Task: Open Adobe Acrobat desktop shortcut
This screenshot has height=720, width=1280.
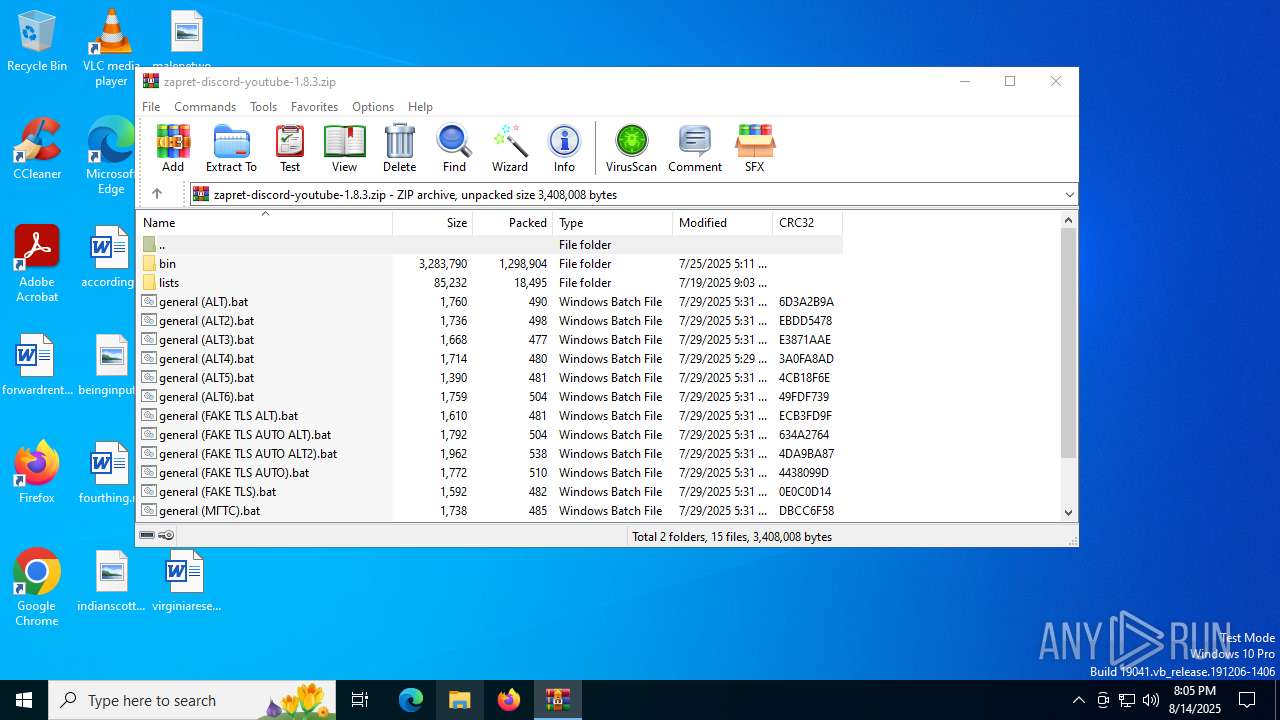Action: 37,264
